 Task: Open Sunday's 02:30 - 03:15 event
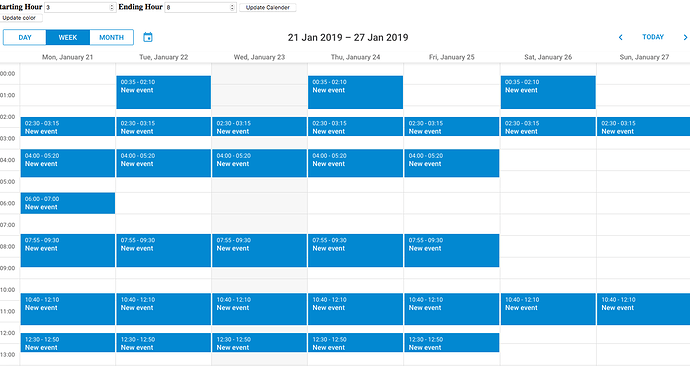click(643, 127)
